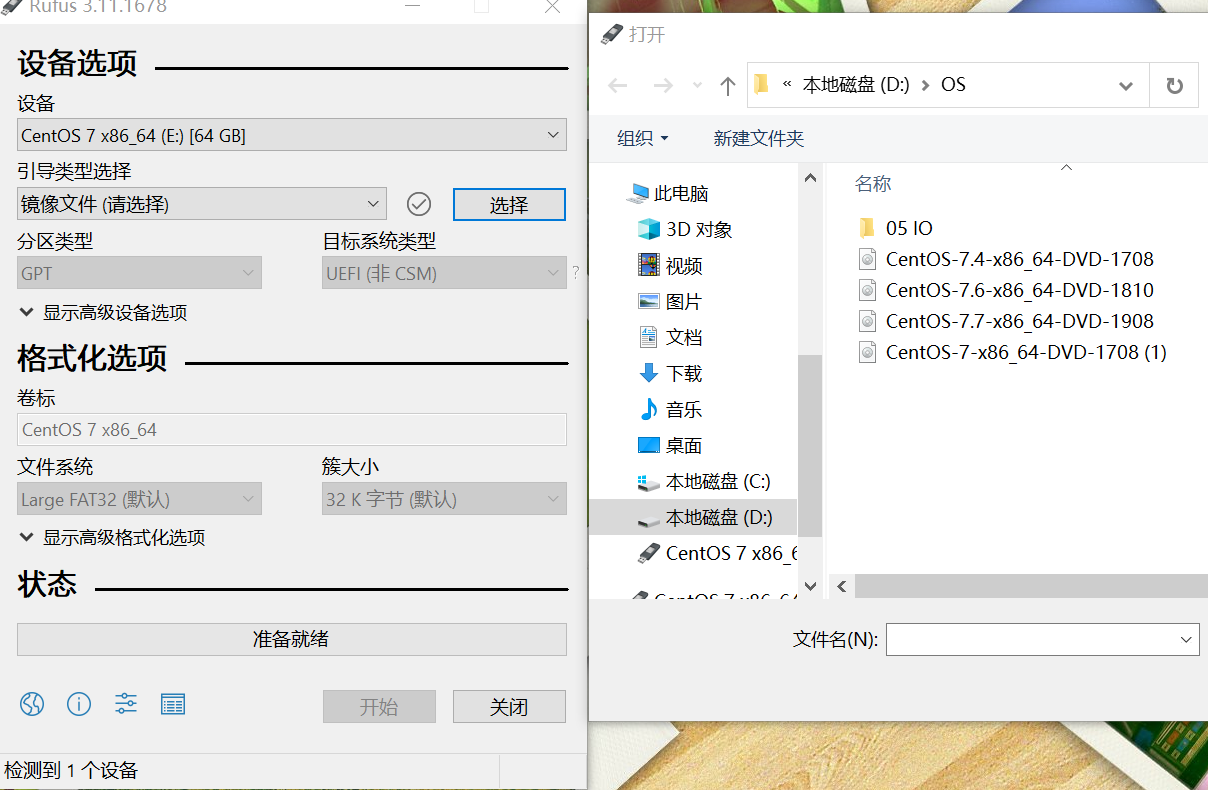Viewport: 1208px width, 790px height.
Task: Open recent locations dropdown arrow
Action: (697, 86)
